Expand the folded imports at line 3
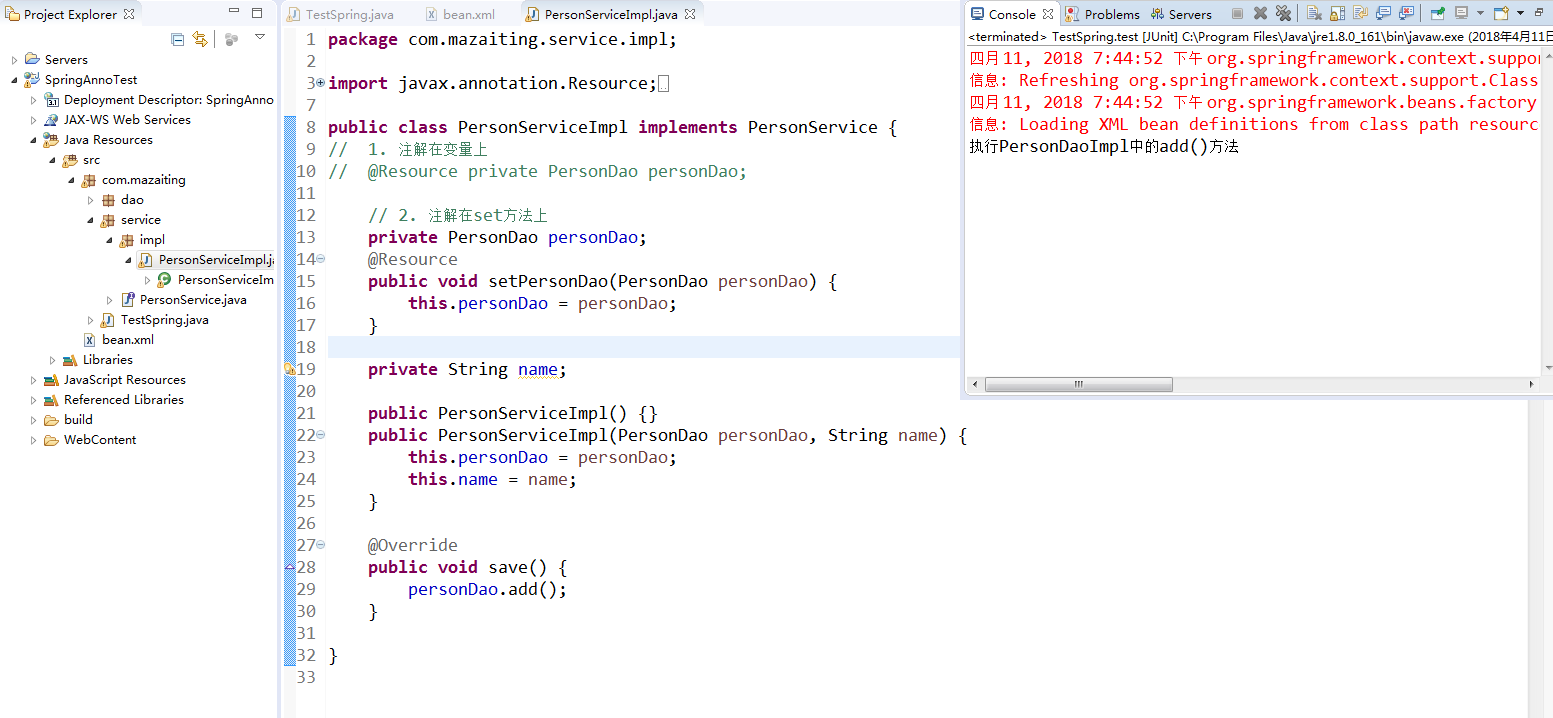This screenshot has width=1553, height=718. 321,83
